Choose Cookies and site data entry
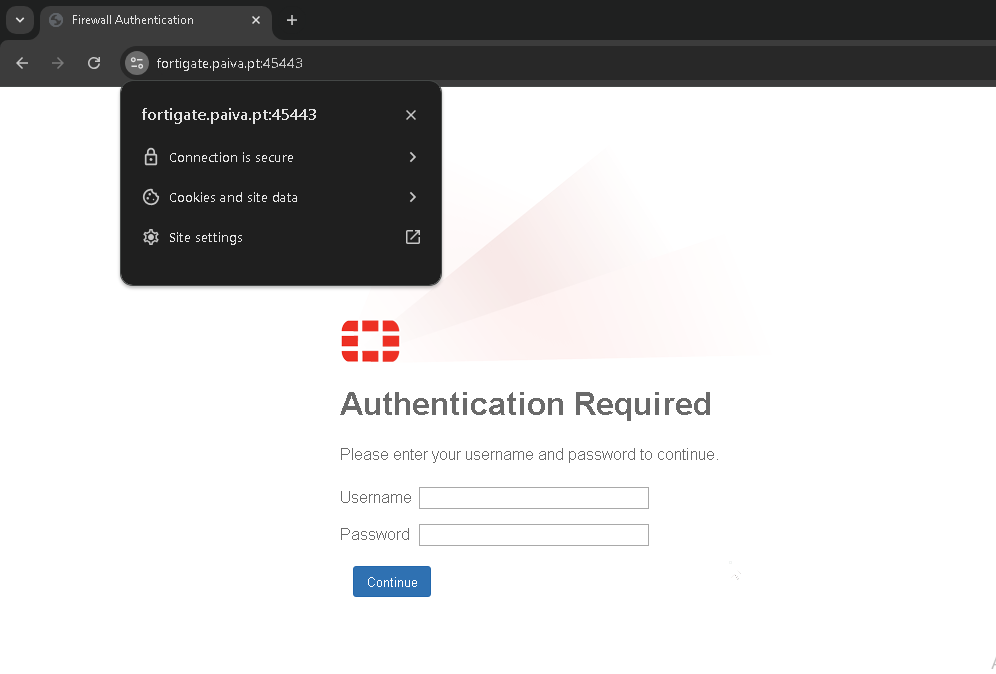 point(233,197)
